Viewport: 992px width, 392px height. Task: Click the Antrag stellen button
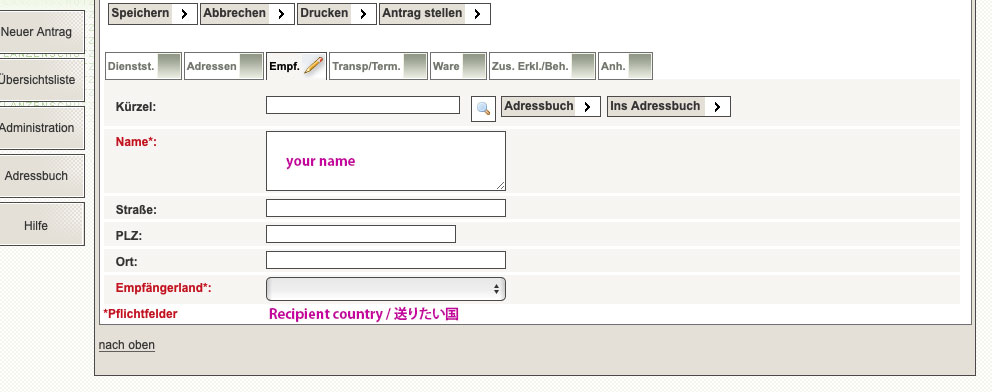click(435, 14)
